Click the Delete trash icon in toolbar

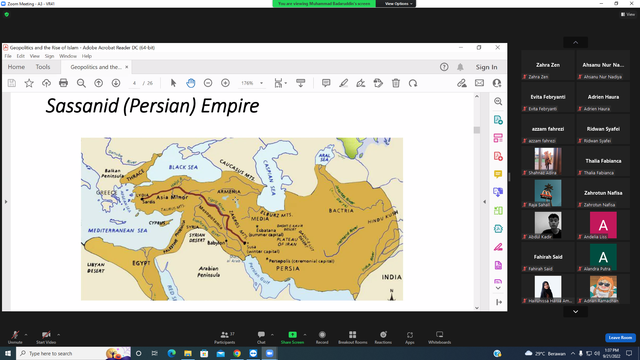coord(396,83)
